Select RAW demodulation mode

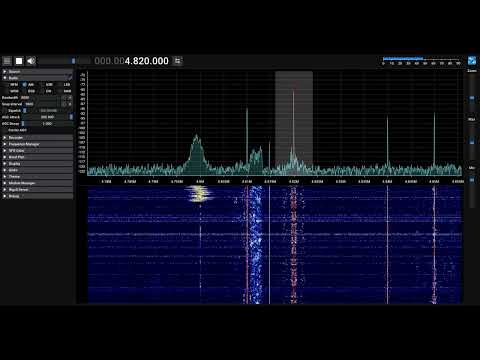[x=64, y=91]
